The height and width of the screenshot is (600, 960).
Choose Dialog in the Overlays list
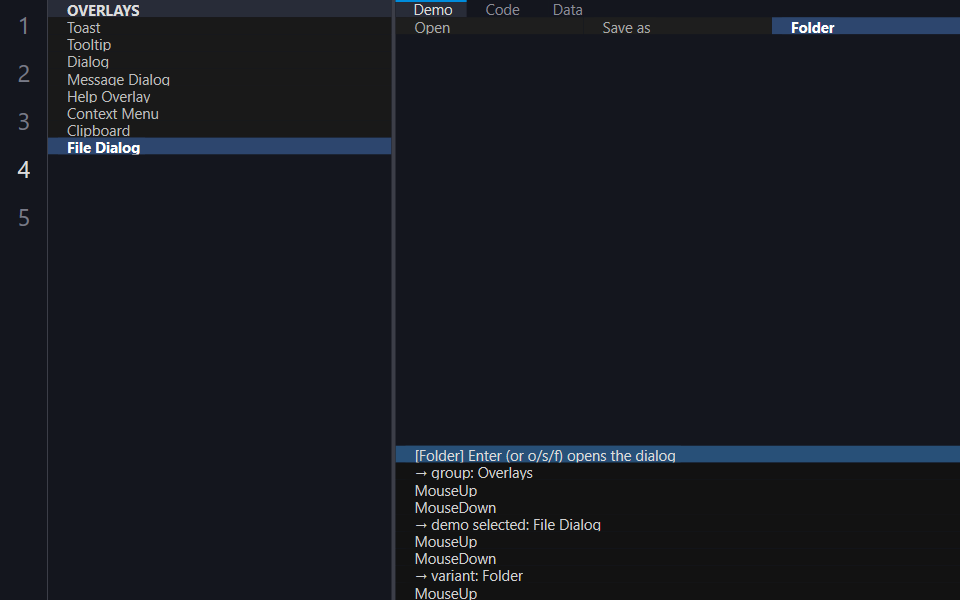pyautogui.click(x=219, y=62)
